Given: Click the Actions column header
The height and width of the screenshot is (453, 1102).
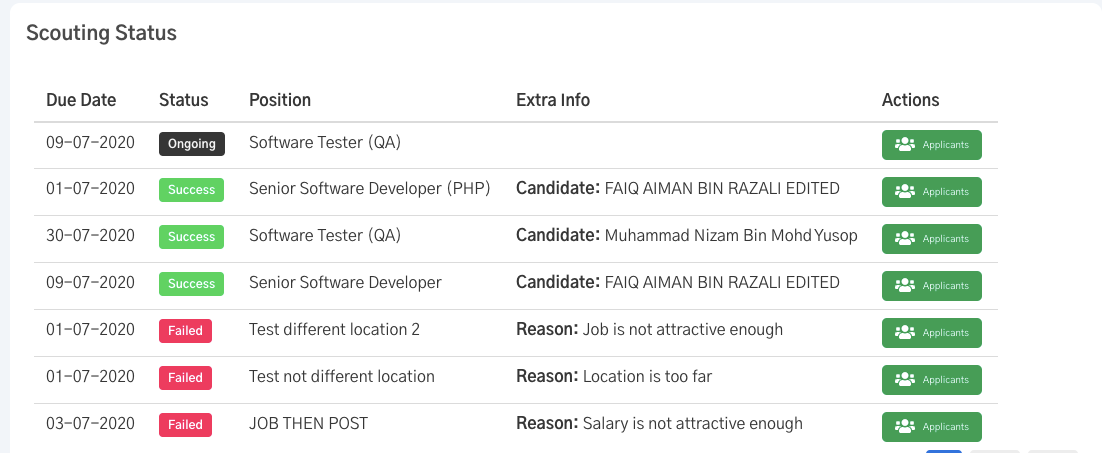Looking at the screenshot, I should point(910,100).
